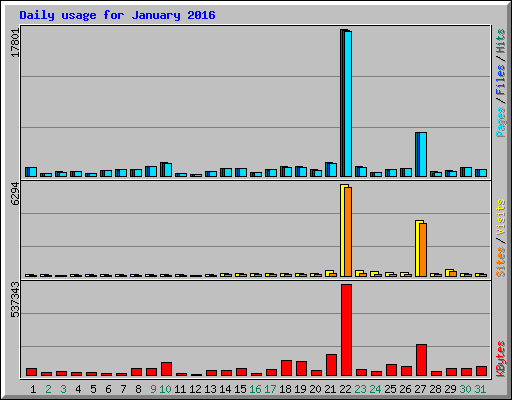Viewport: 512px width, 400px height.
Task: Click the KBytes legend label
Action: [501, 359]
